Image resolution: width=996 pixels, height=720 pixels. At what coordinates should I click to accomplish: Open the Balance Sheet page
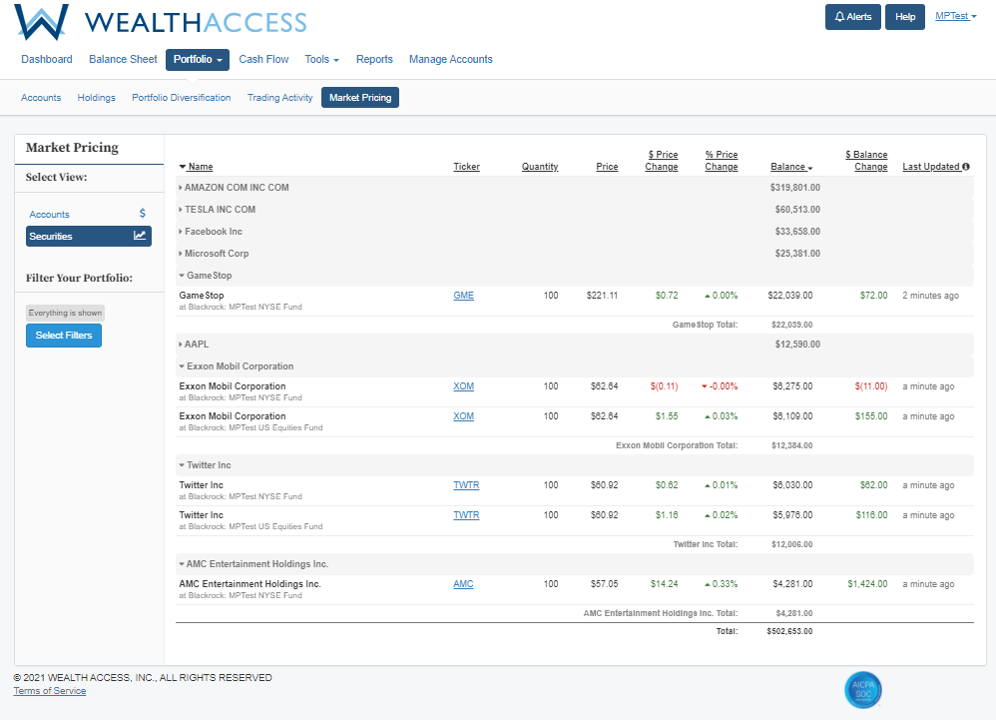[x=123, y=59]
